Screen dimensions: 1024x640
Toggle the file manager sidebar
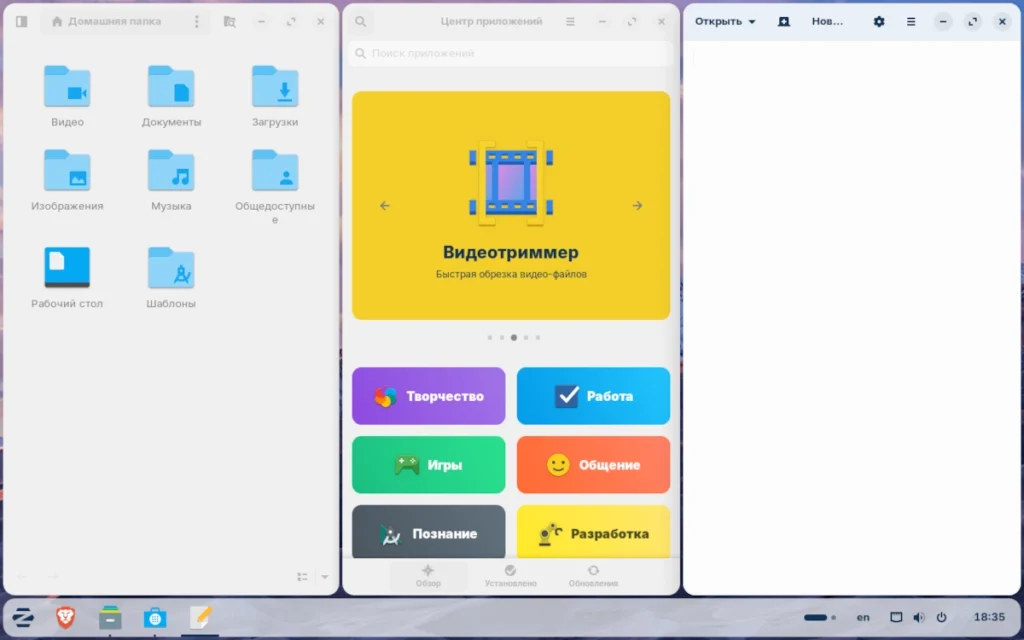[22, 22]
